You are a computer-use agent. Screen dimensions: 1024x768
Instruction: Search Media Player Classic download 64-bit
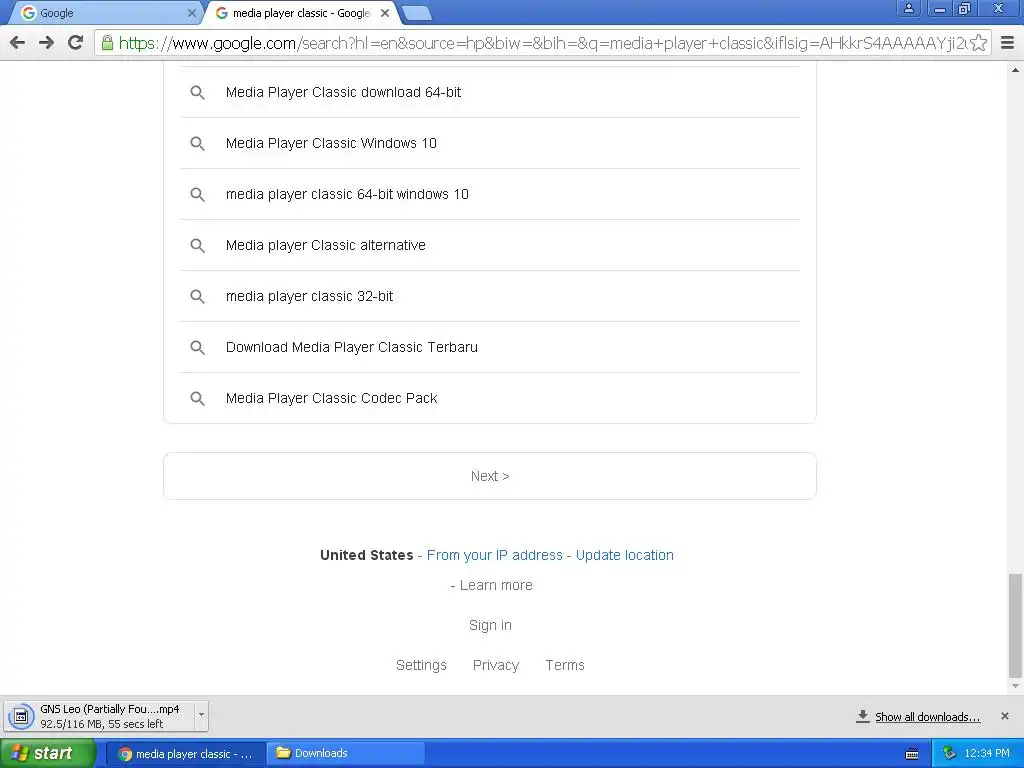point(490,92)
